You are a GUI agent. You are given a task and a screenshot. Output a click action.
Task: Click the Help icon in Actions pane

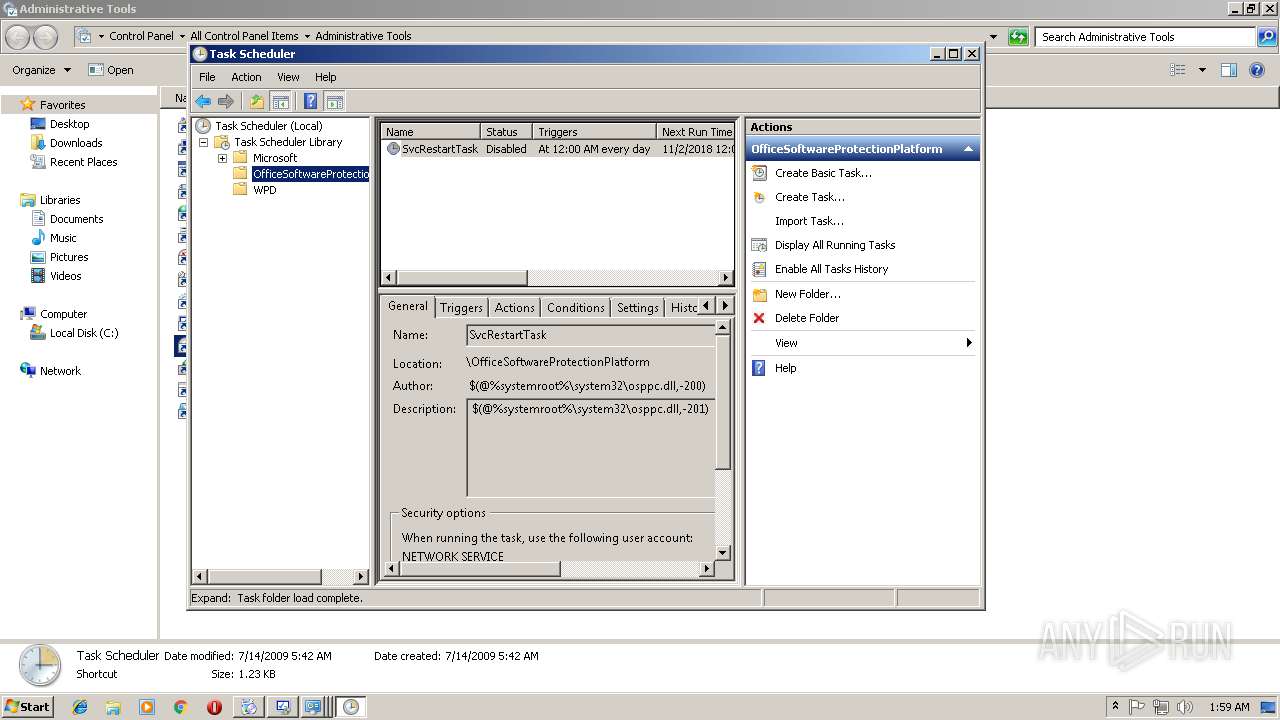759,368
